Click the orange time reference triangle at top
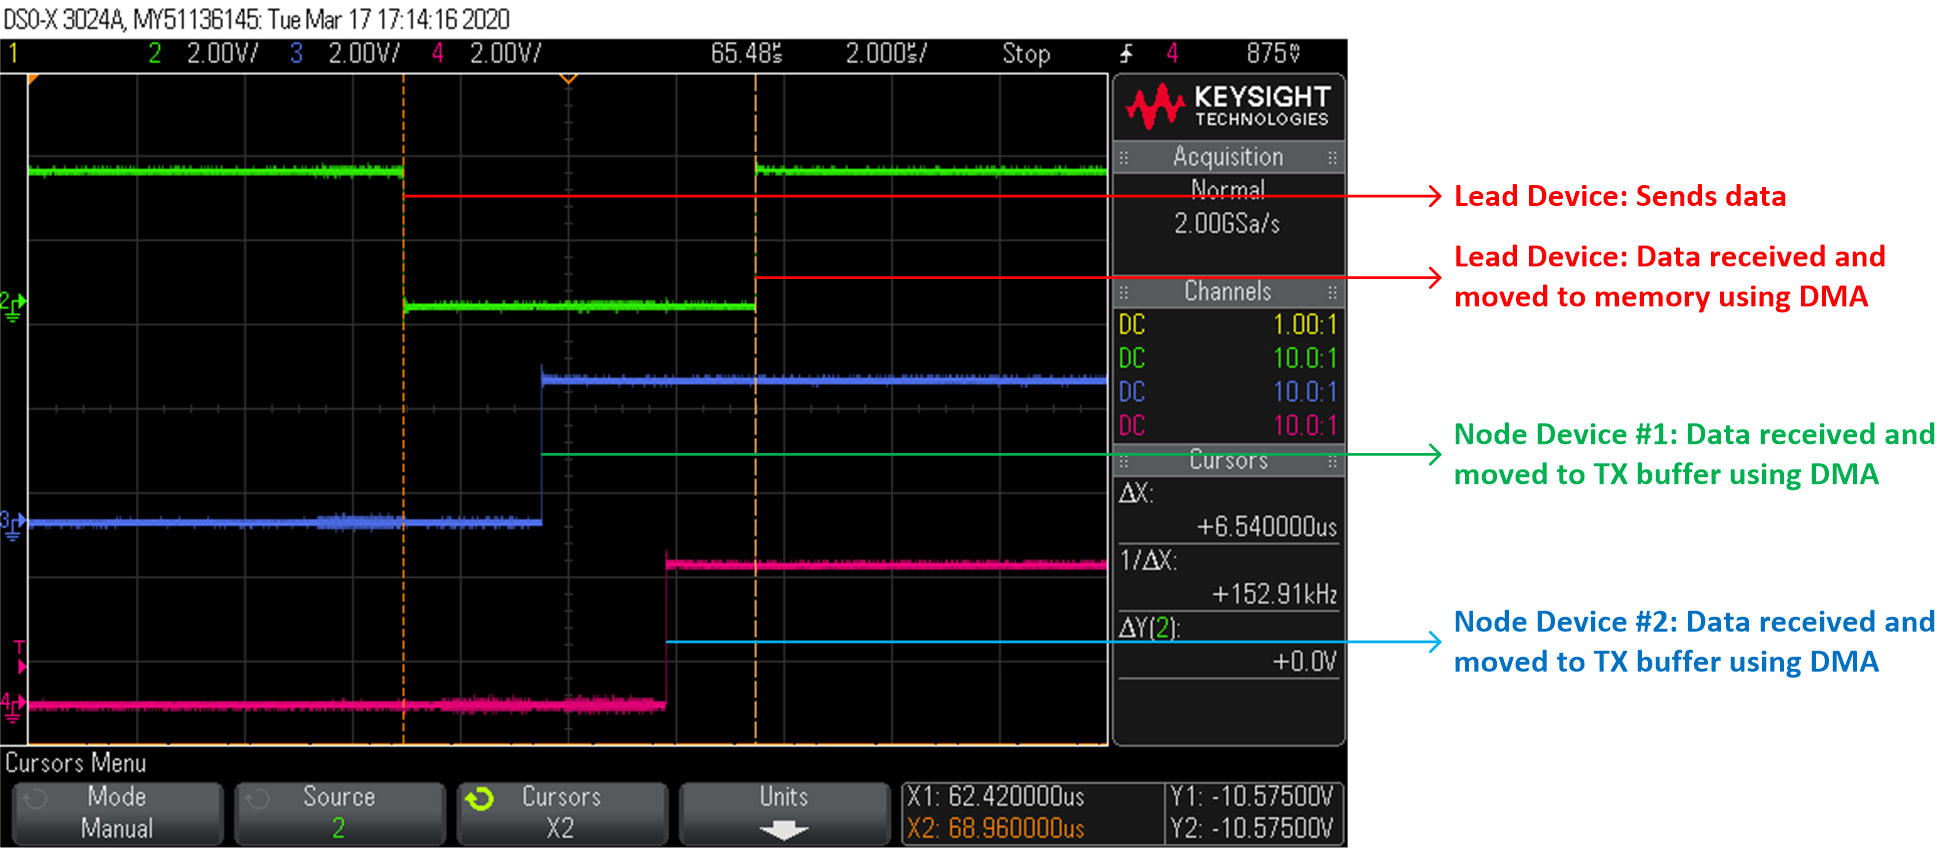 (568, 78)
